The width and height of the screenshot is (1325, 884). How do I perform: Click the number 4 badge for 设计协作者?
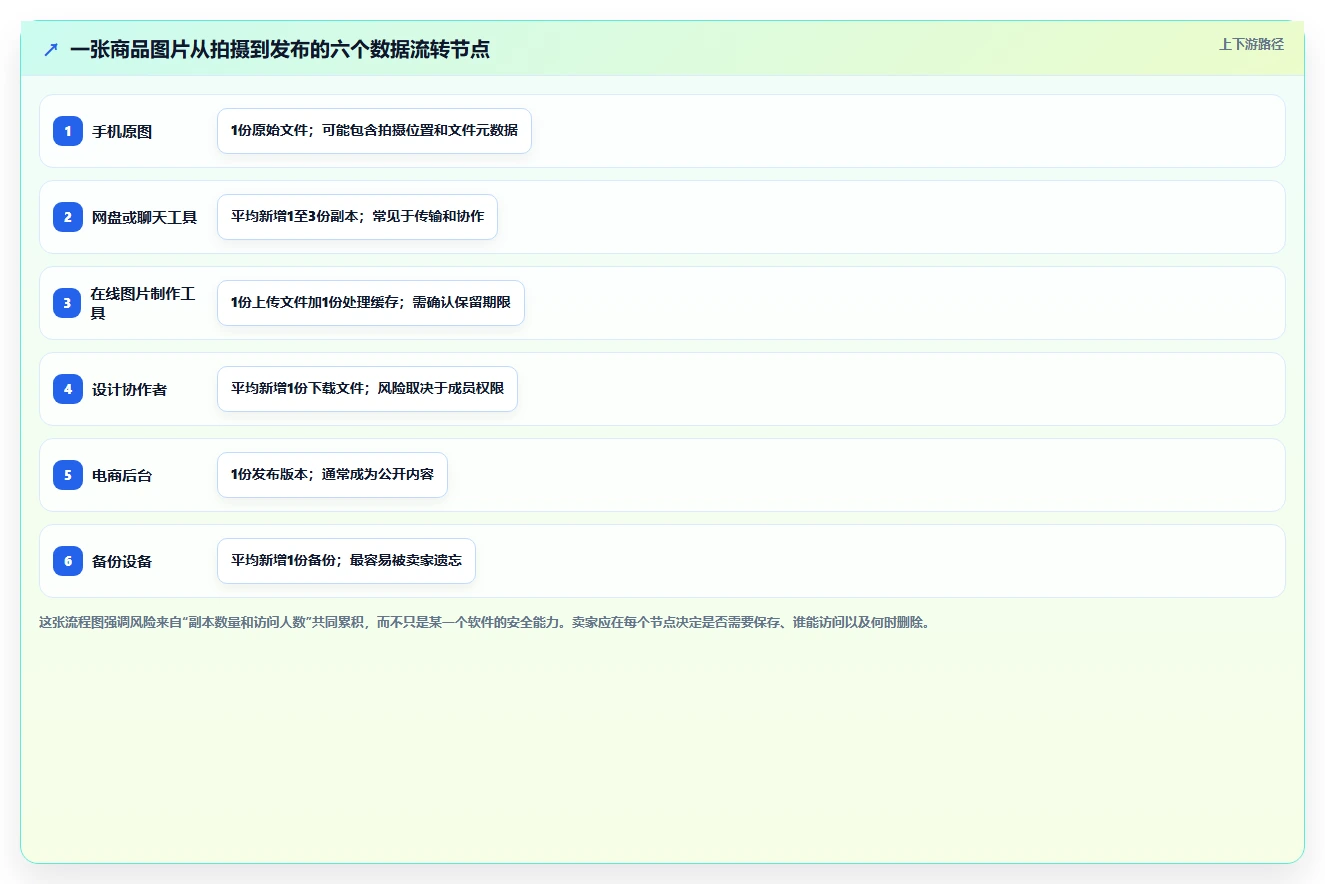pyautogui.click(x=68, y=389)
